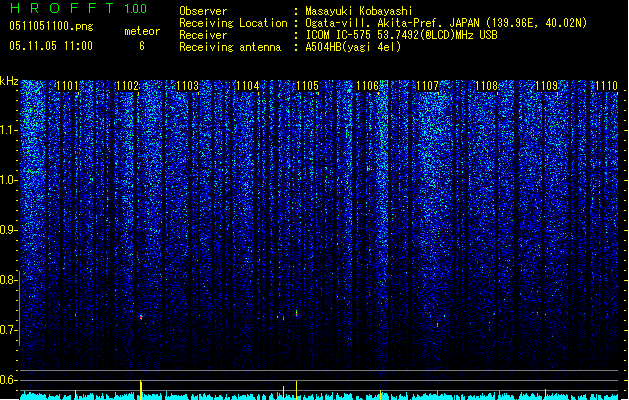Click the Receiving Location label
Screen dimensions: 629x400
233,23
